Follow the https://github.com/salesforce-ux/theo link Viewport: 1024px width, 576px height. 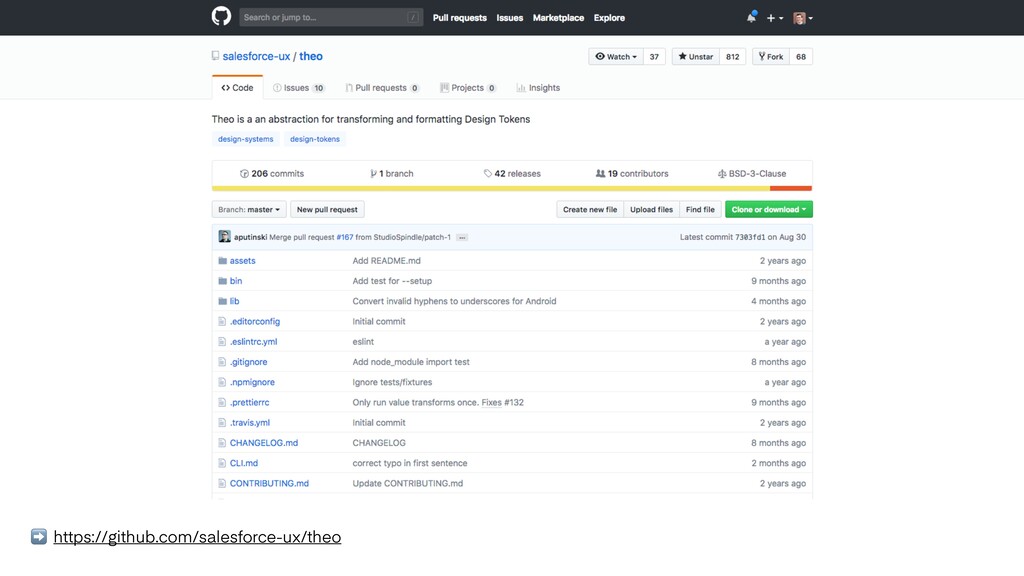point(197,537)
